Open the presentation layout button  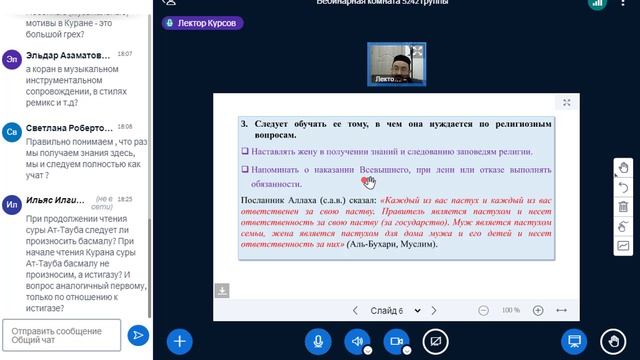click(574, 341)
